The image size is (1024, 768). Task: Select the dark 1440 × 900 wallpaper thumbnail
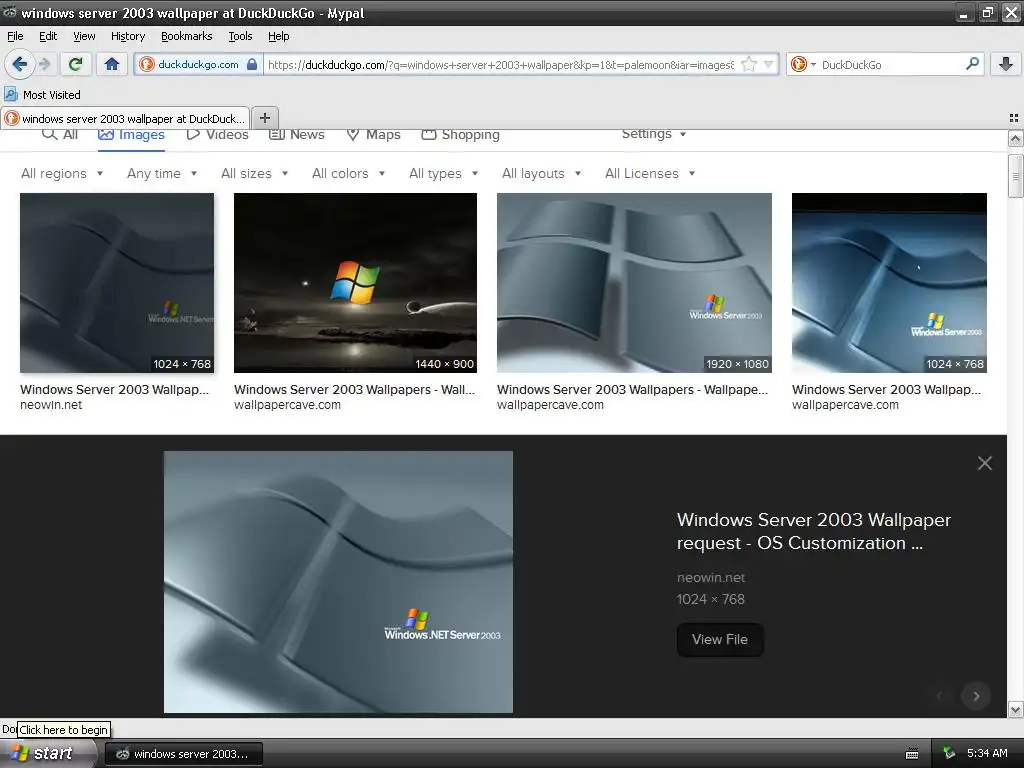coord(355,283)
